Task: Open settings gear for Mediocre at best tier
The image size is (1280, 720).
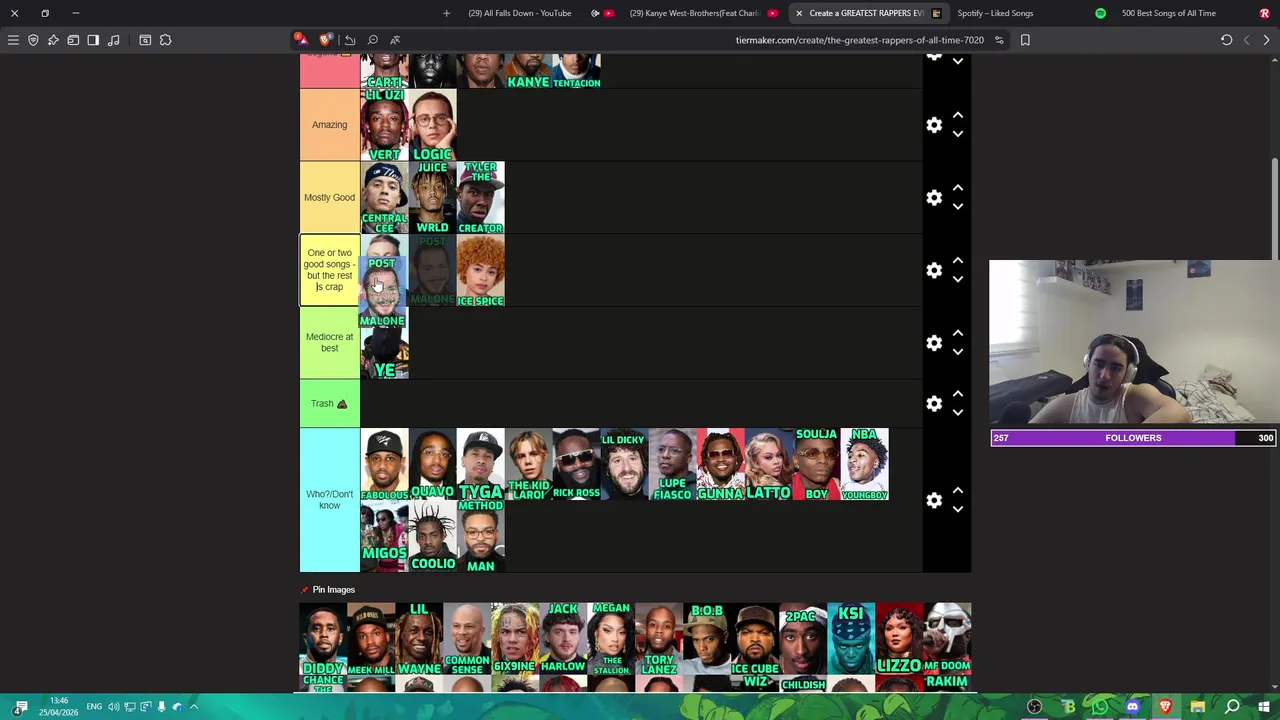Action: [x=934, y=343]
